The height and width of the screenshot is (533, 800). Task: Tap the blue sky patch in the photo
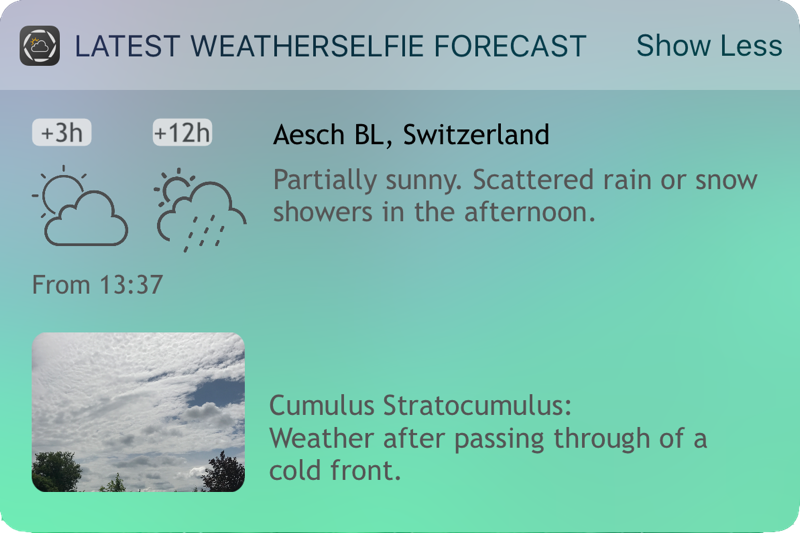coord(218,393)
